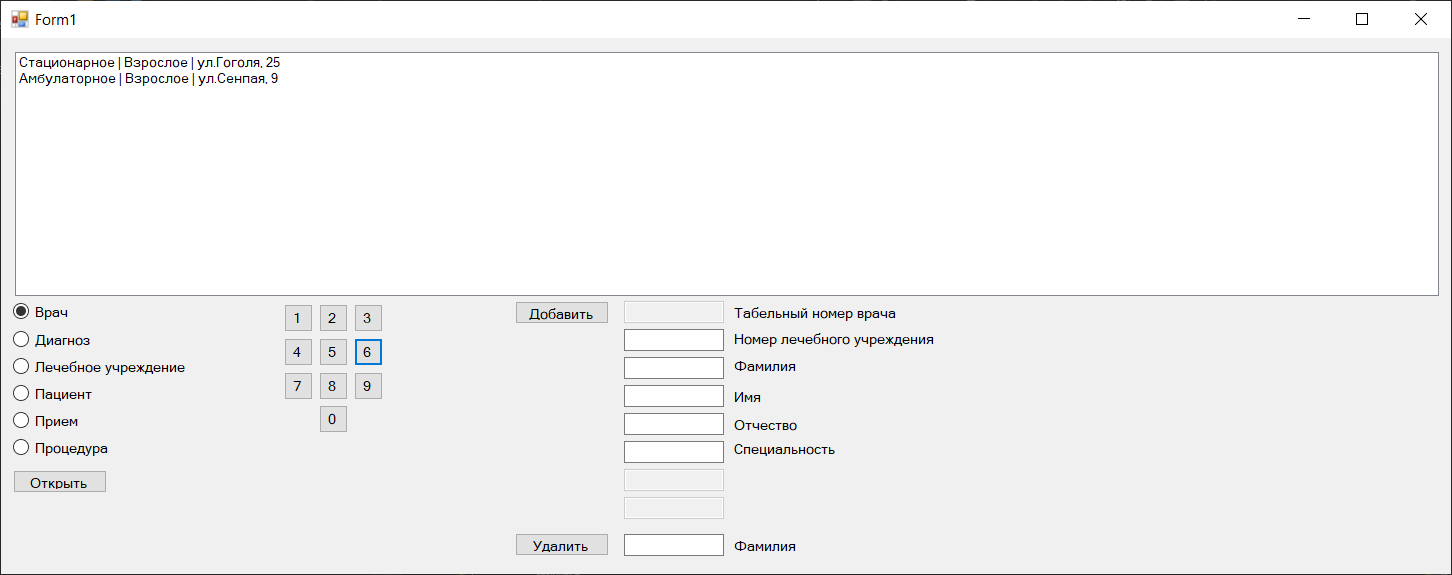Image resolution: width=1452 pixels, height=575 pixels.
Task: Focus the Имя input field
Action: pos(673,396)
